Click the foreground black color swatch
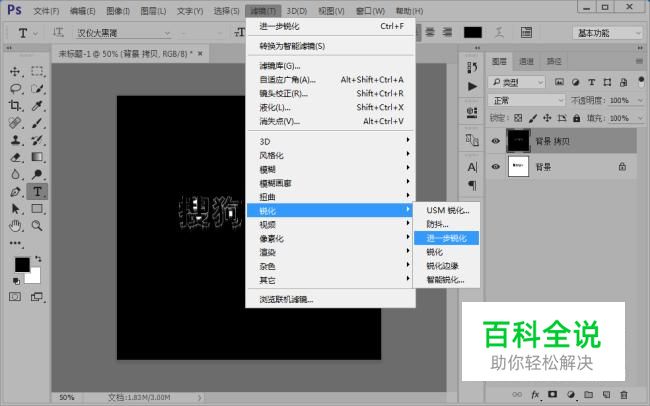650x406 pixels. [22, 265]
